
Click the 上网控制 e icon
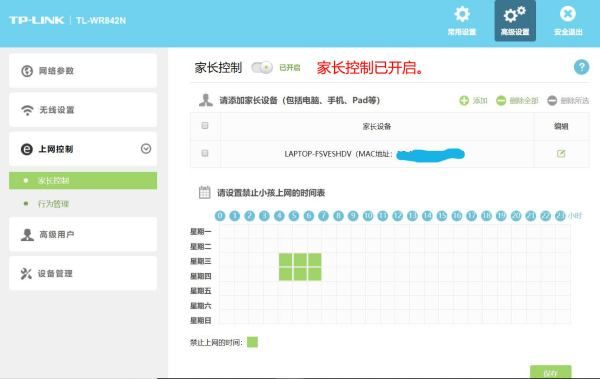[26, 149]
